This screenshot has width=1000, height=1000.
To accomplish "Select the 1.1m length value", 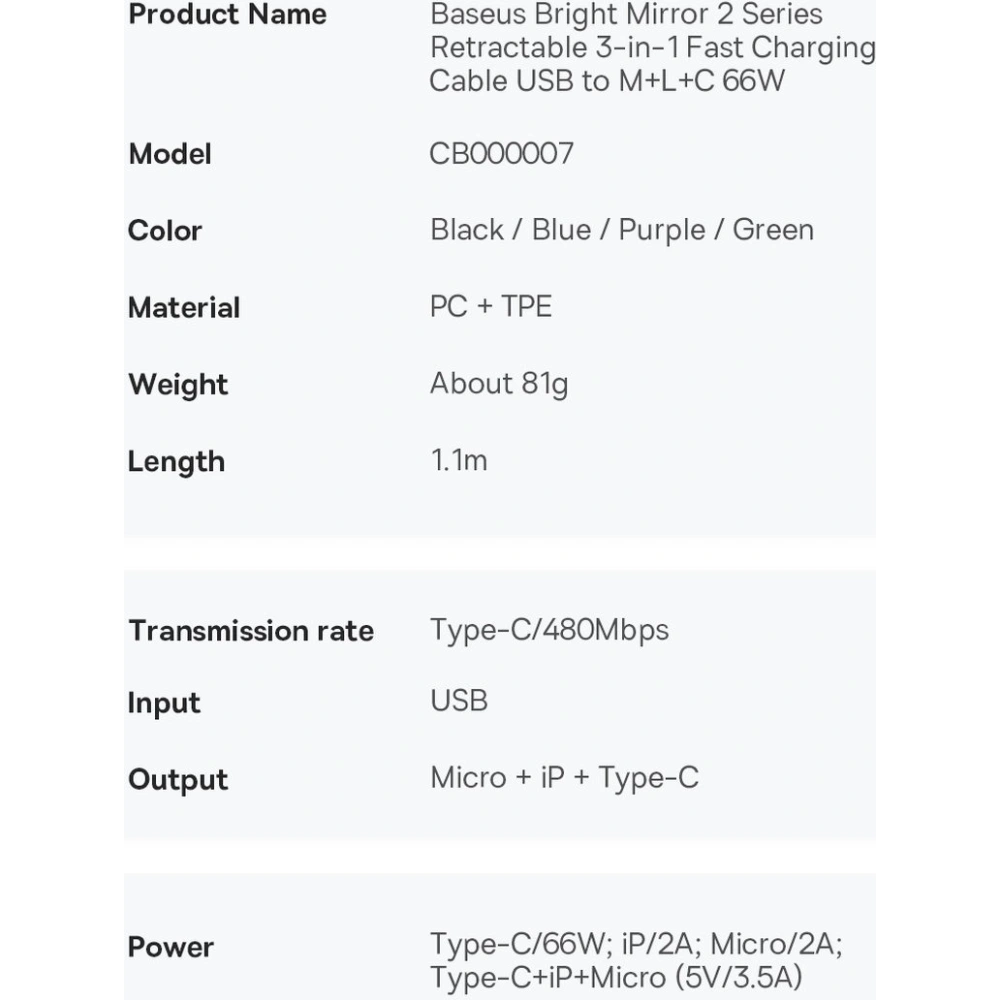I will (x=458, y=460).
